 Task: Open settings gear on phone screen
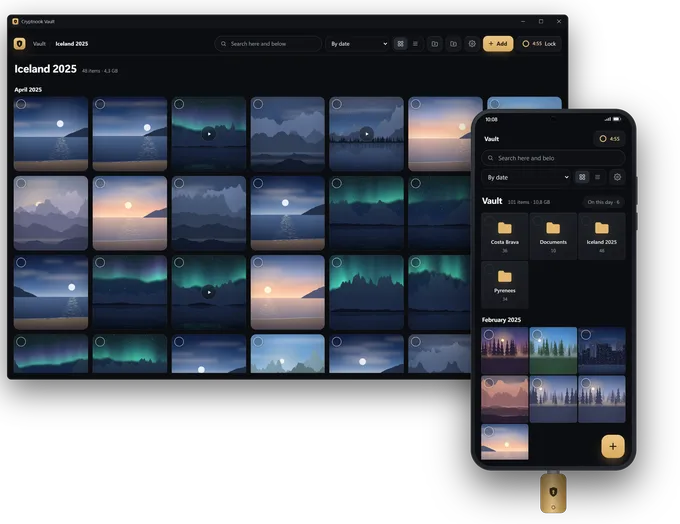617,177
